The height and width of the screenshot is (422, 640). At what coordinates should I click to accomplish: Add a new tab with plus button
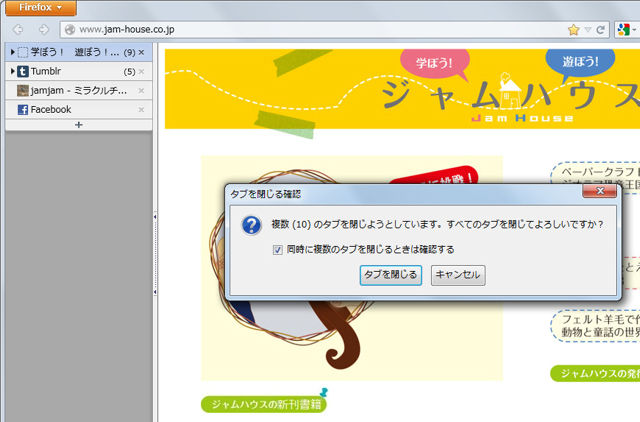(x=79, y=125)
